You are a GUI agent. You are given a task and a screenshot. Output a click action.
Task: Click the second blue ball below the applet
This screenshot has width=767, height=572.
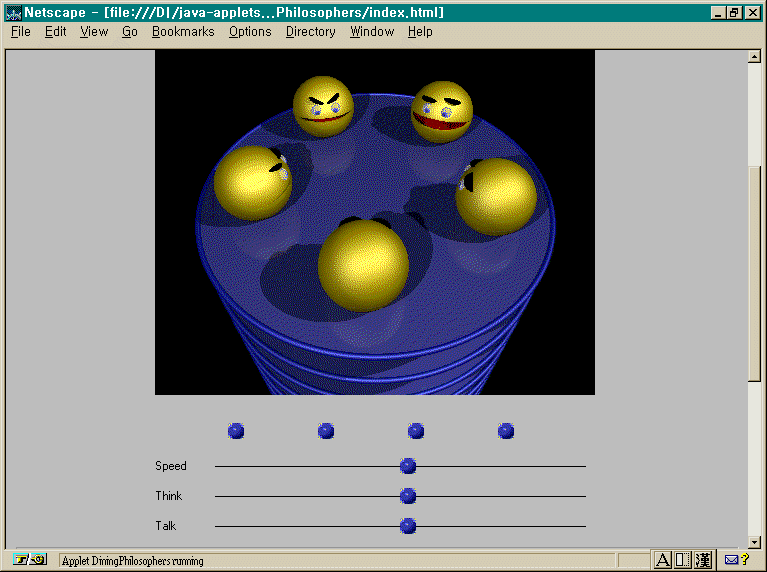click(326, 431)
